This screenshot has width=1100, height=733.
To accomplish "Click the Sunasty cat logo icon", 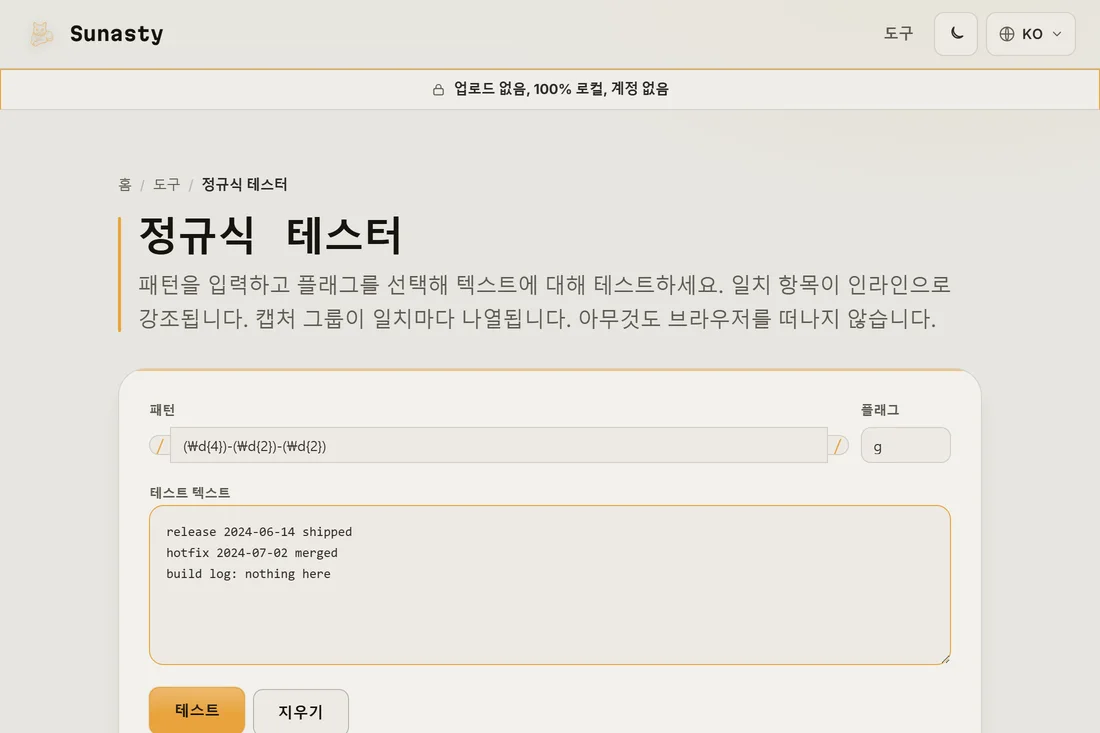I will [x=41, y=34].
